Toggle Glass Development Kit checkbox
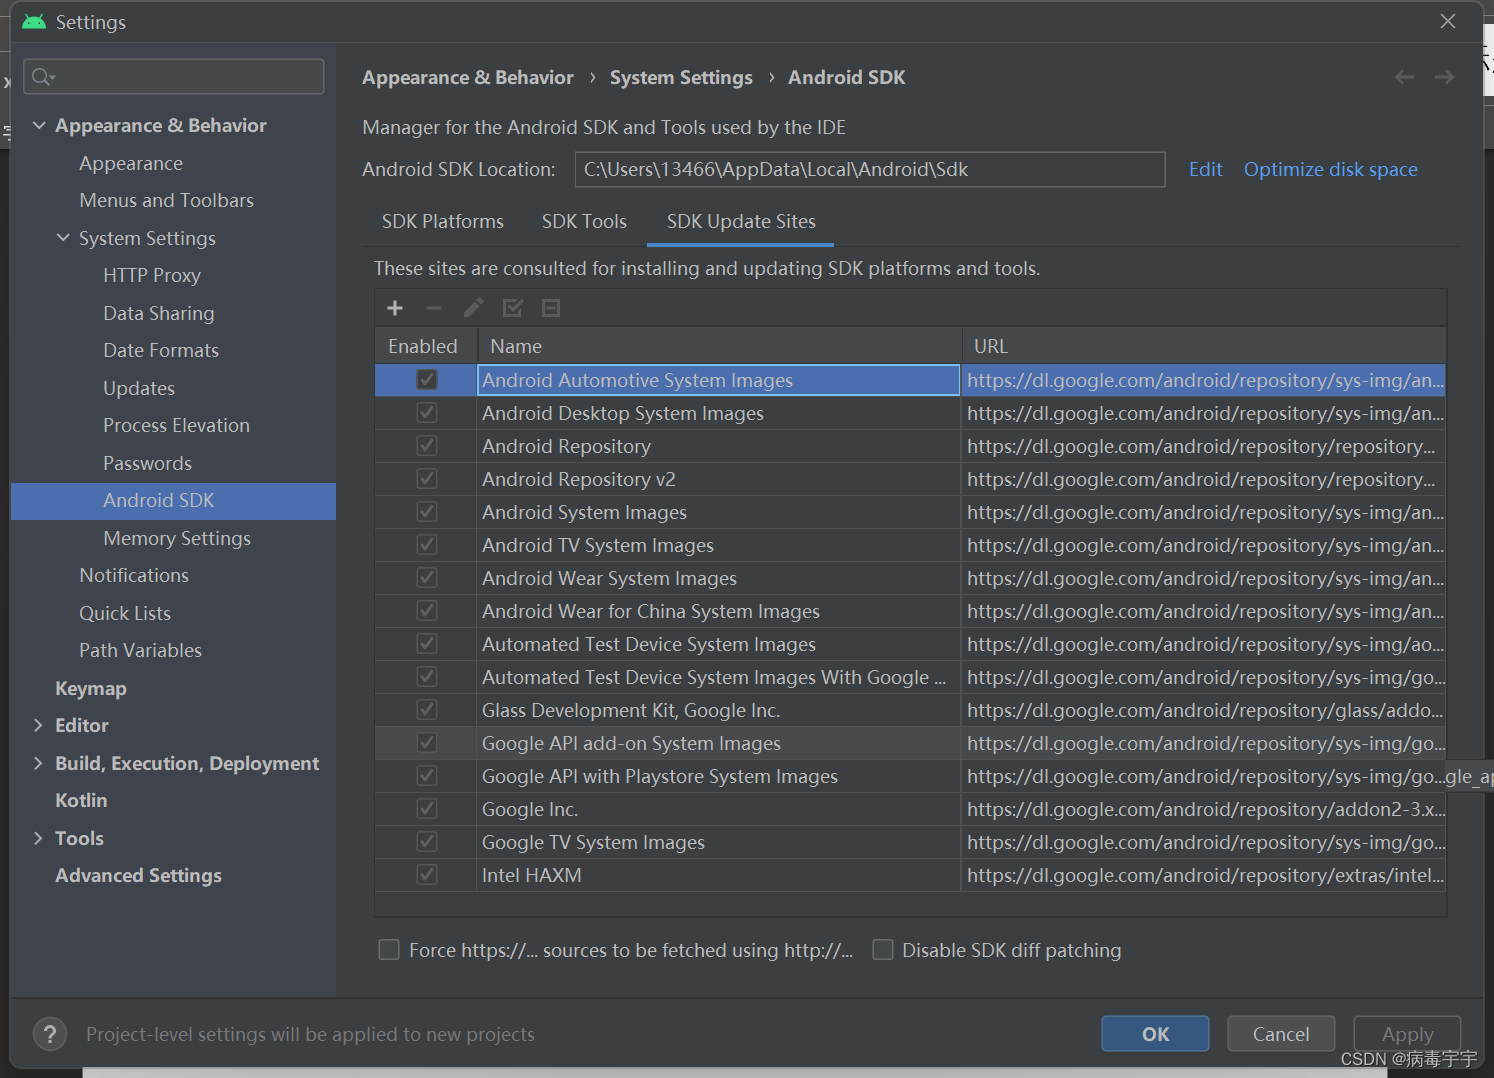Screen dimensions: 1494x1078 coord(427,710)
